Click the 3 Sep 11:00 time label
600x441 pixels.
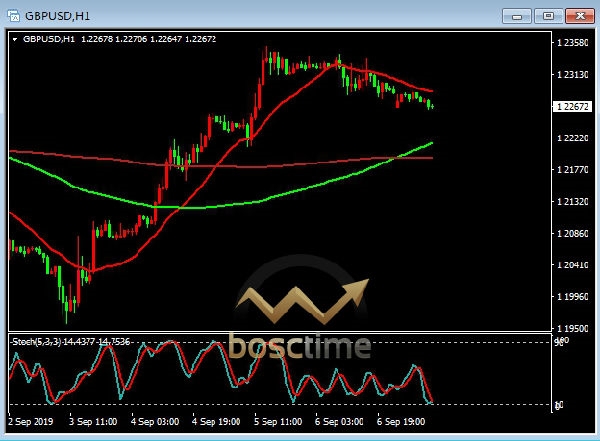pyautogui.click(x=93, y=421)
